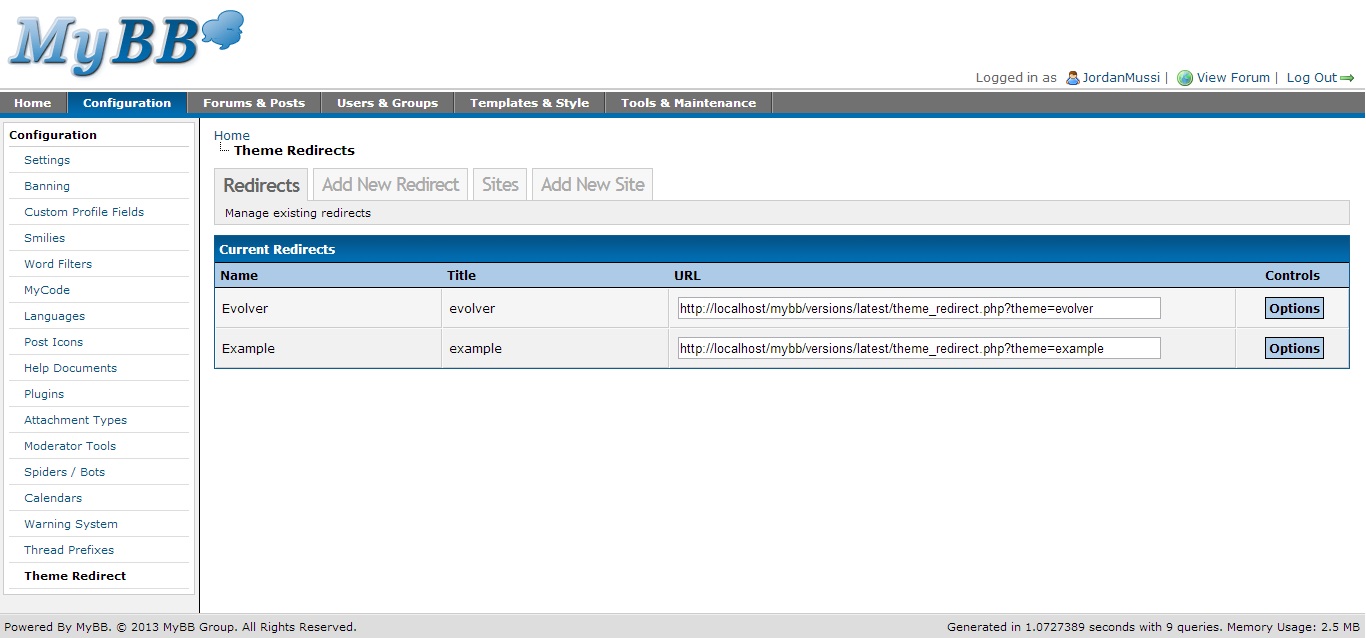Go to Users & Groups section

click(387, 103)
